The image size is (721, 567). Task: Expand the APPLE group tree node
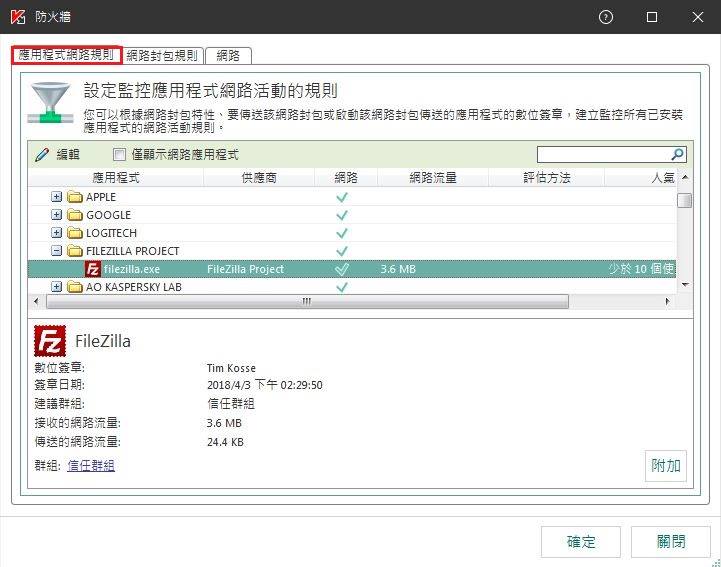coord(57,197)
